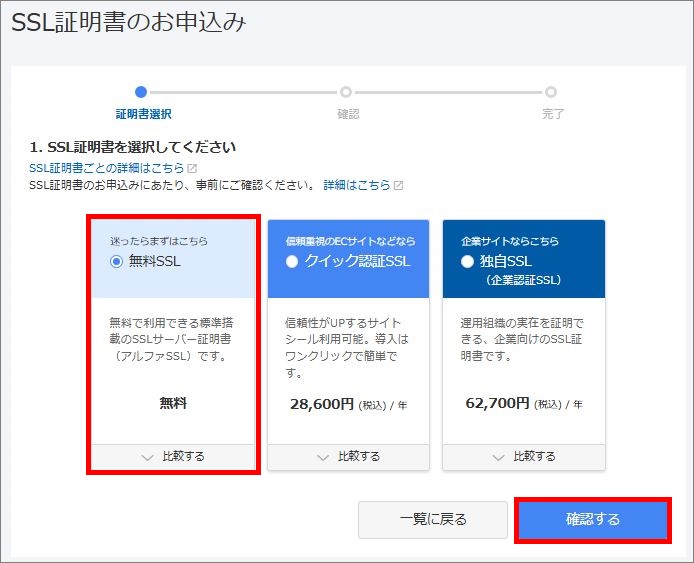Click the 迷ったらまずはこちら caption
Image resolution: width=694 pixels, height=563 pixels.
[x=159, y=241]
